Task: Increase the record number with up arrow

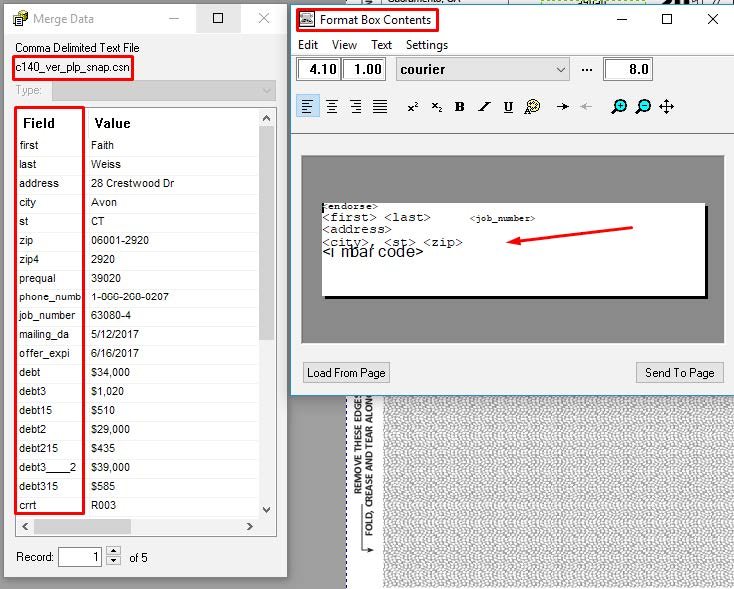Action: tap(113, 551)
